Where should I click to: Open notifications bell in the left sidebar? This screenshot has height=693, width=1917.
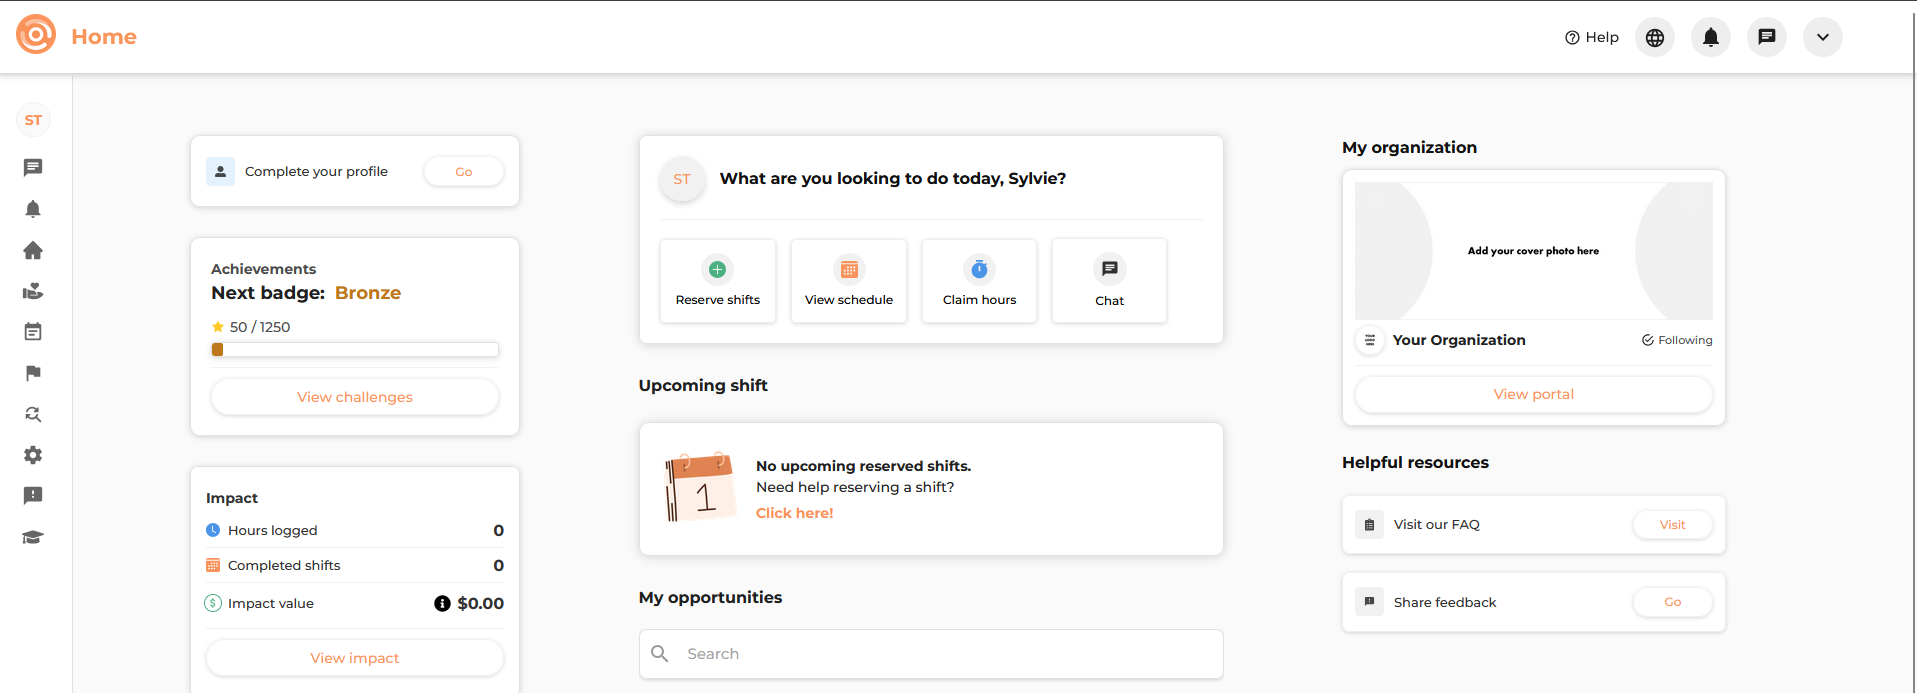pos(33,209)
